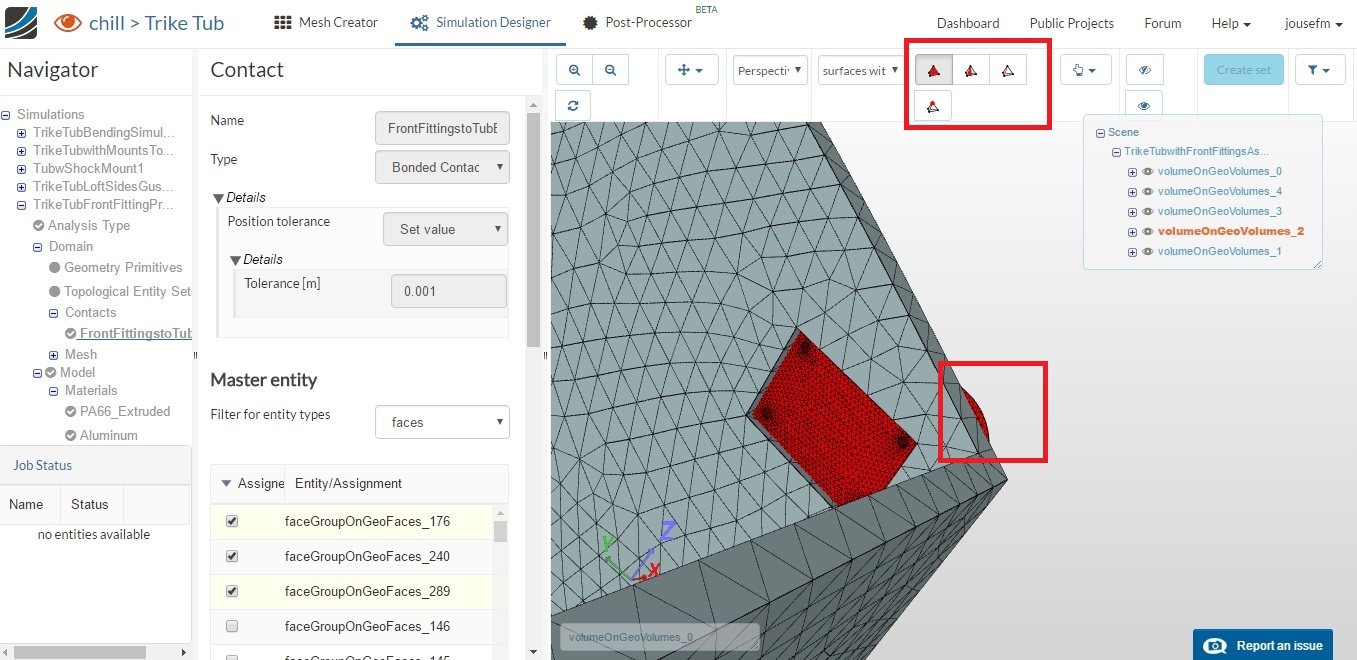The height and width of the screenshot is (660, 1357).
Task: Switch to the Mesh Creator tab
Action: pos(326,22)
